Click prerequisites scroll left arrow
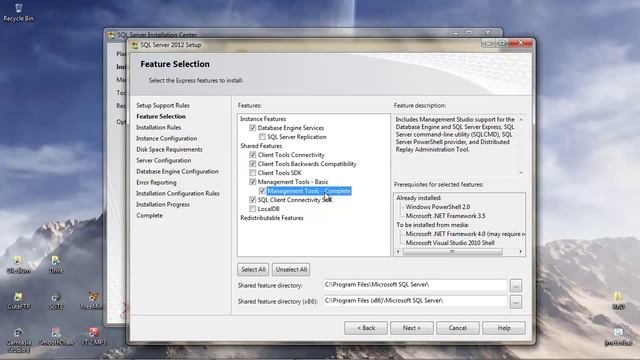This screenshot has height=360, width=640. (398, 252)
